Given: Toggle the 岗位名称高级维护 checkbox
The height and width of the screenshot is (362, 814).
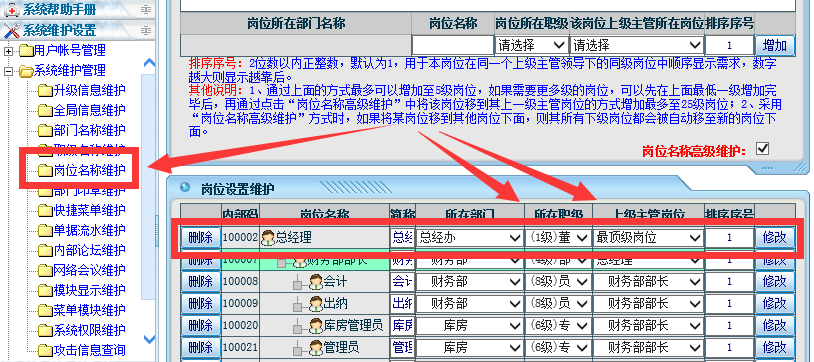Looking at the screenshot, I should (x=762, y=149).
